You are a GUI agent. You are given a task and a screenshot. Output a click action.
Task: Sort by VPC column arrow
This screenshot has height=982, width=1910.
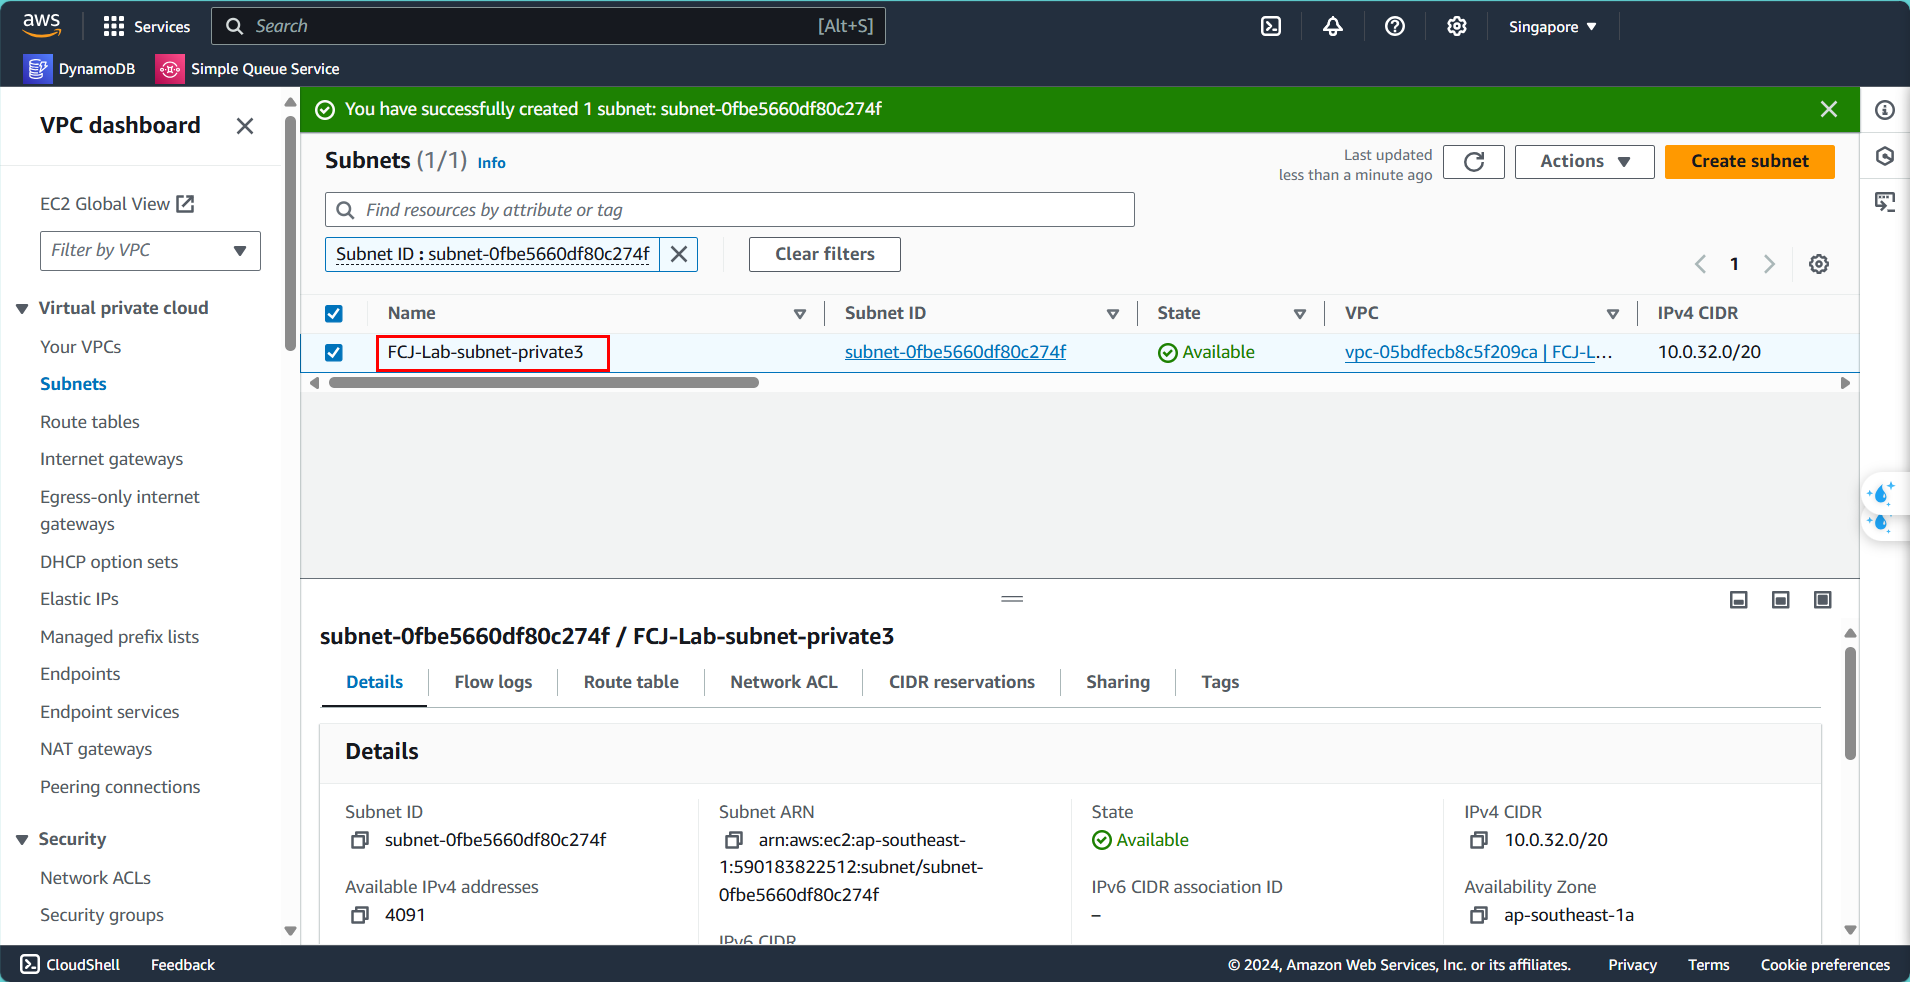click(x=1613, y=314)
